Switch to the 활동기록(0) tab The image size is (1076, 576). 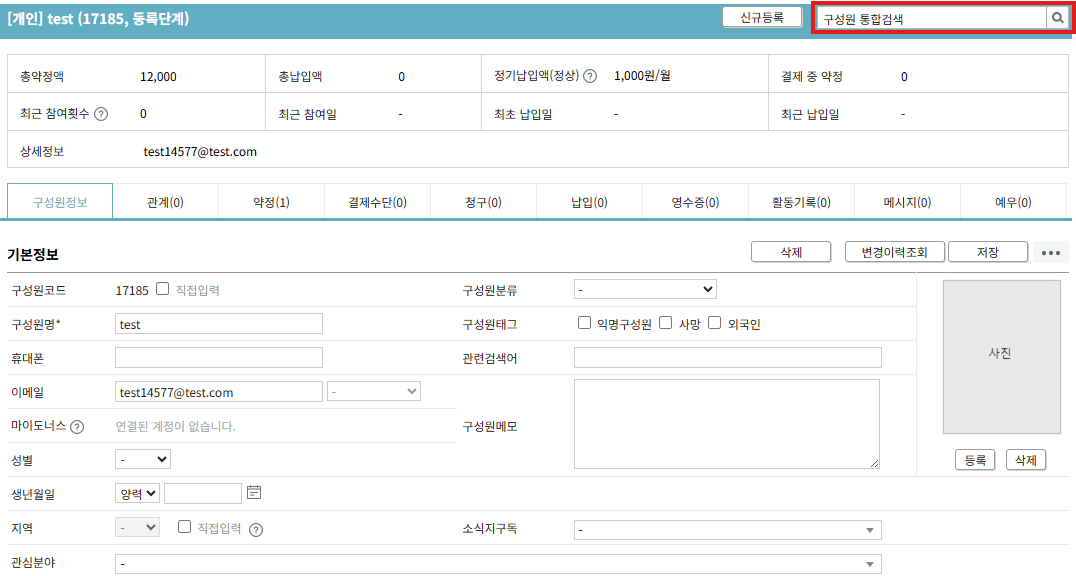point(802,202)
